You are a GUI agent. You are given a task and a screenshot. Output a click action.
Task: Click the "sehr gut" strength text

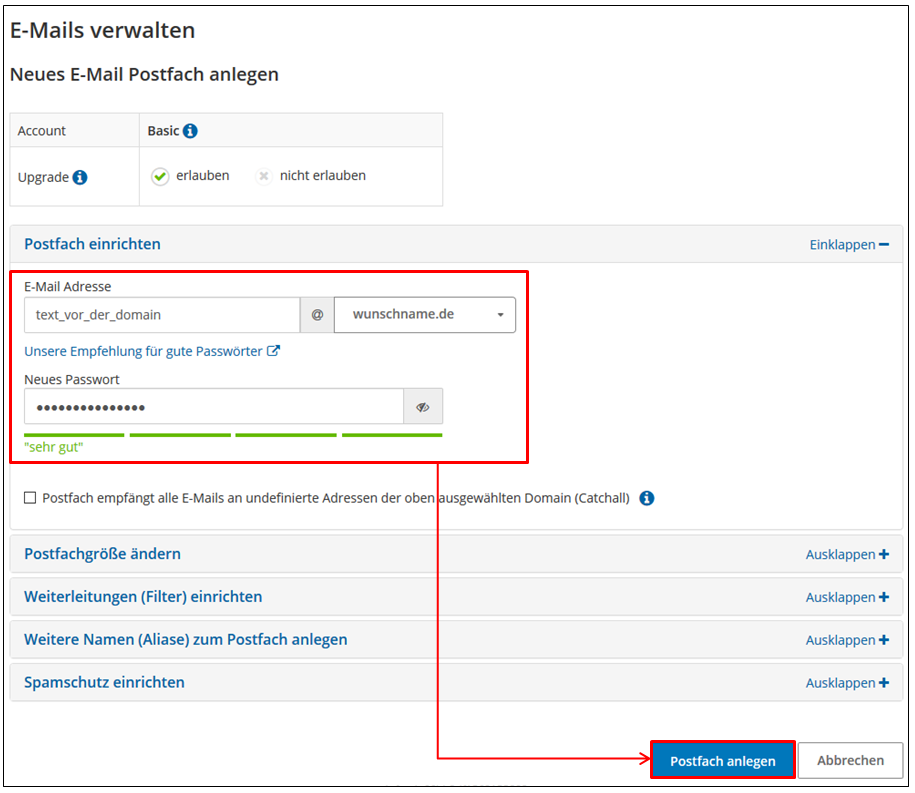click(54, 448)
